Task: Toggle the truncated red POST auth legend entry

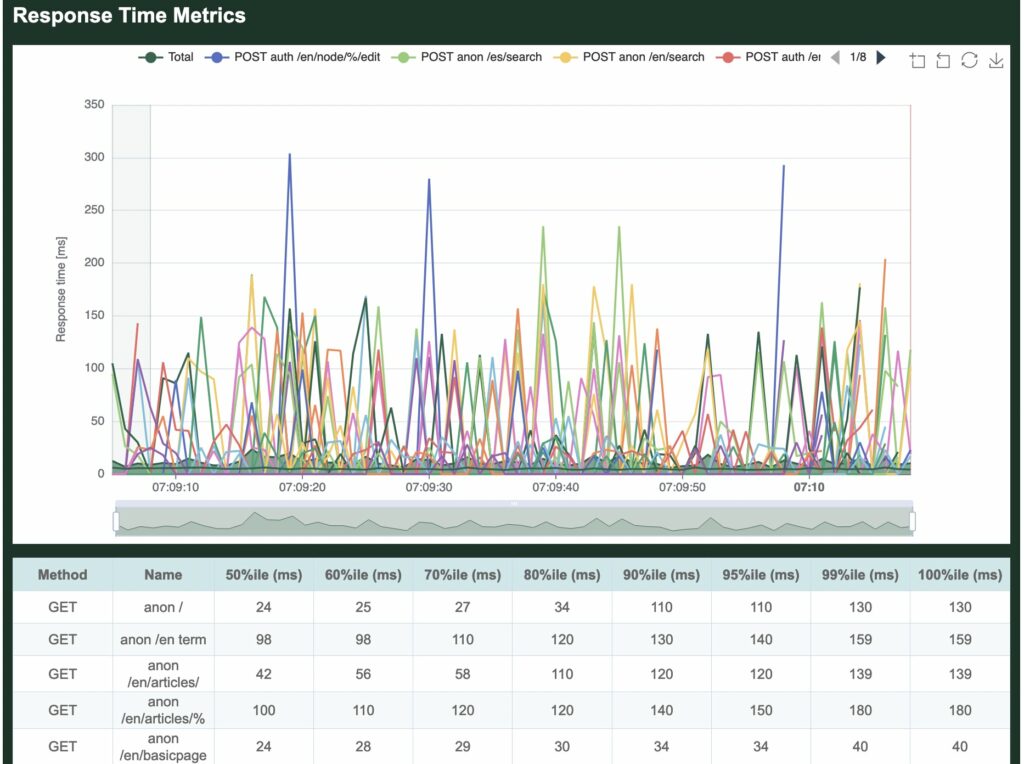Action: [x=768, y=57]
